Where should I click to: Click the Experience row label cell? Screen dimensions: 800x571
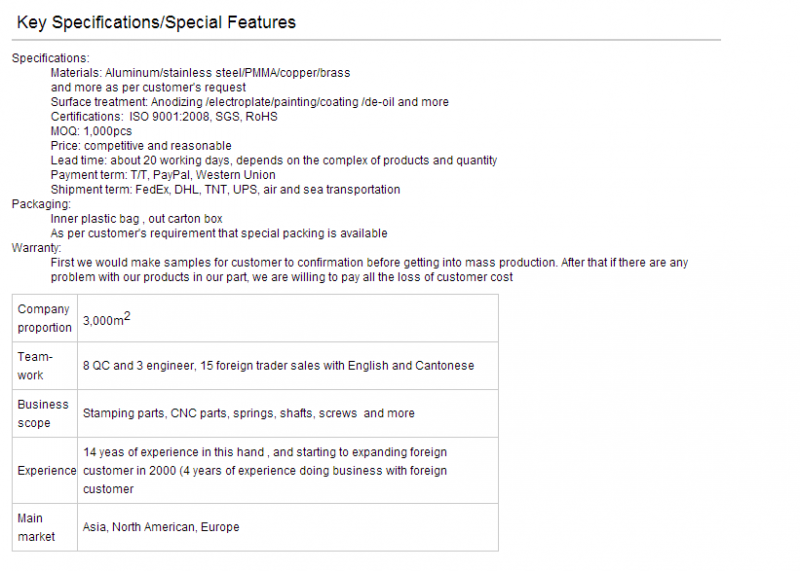click(x=45, y=470)
